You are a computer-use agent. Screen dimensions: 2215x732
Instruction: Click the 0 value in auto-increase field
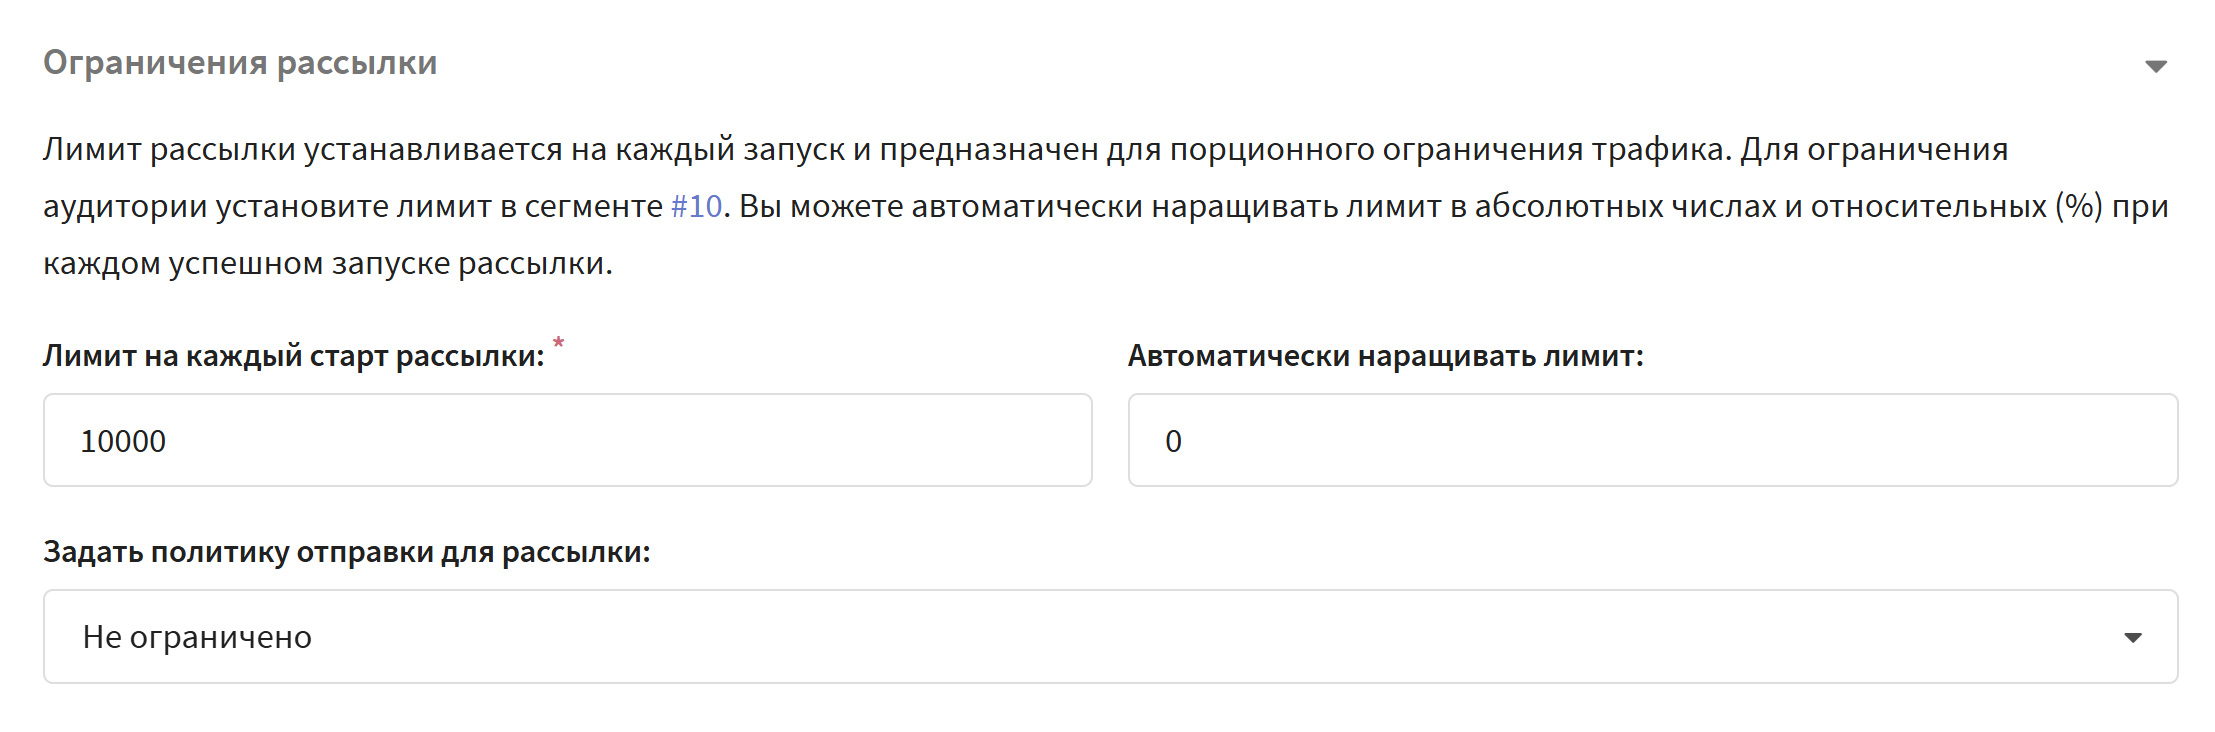click(x=1173, y=441)
